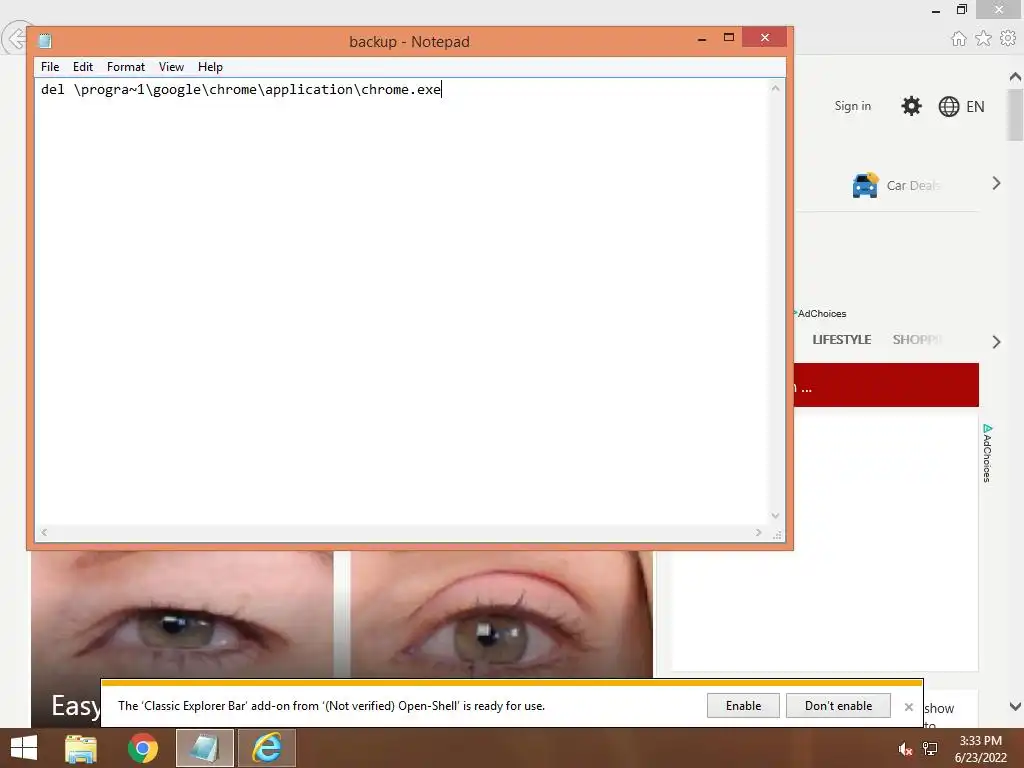
Task: Open File Explorer from the taskbar
Action: coord(81,748)
